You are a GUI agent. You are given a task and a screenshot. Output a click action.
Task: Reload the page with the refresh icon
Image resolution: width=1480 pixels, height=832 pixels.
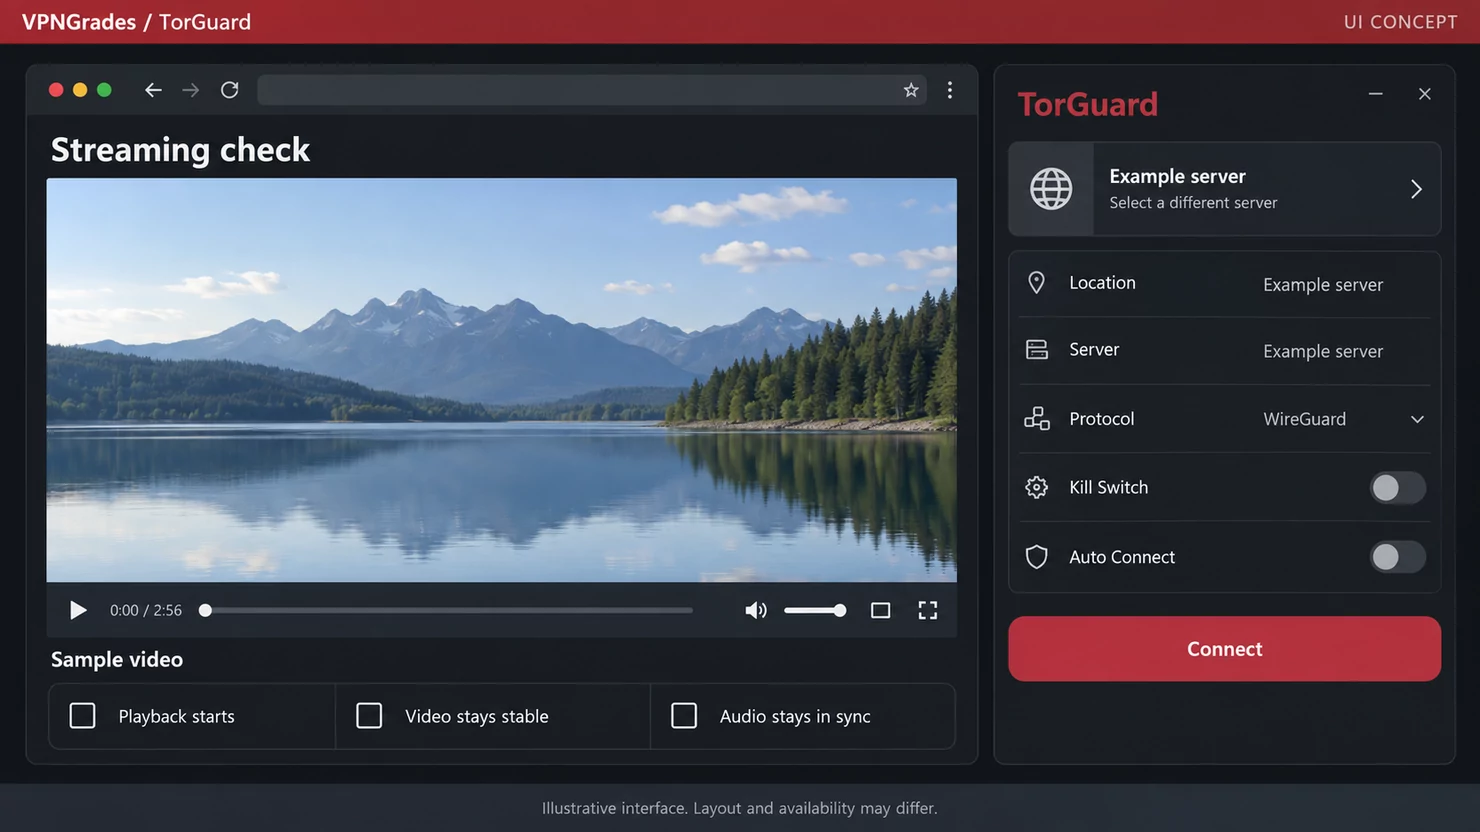(229, 90)
